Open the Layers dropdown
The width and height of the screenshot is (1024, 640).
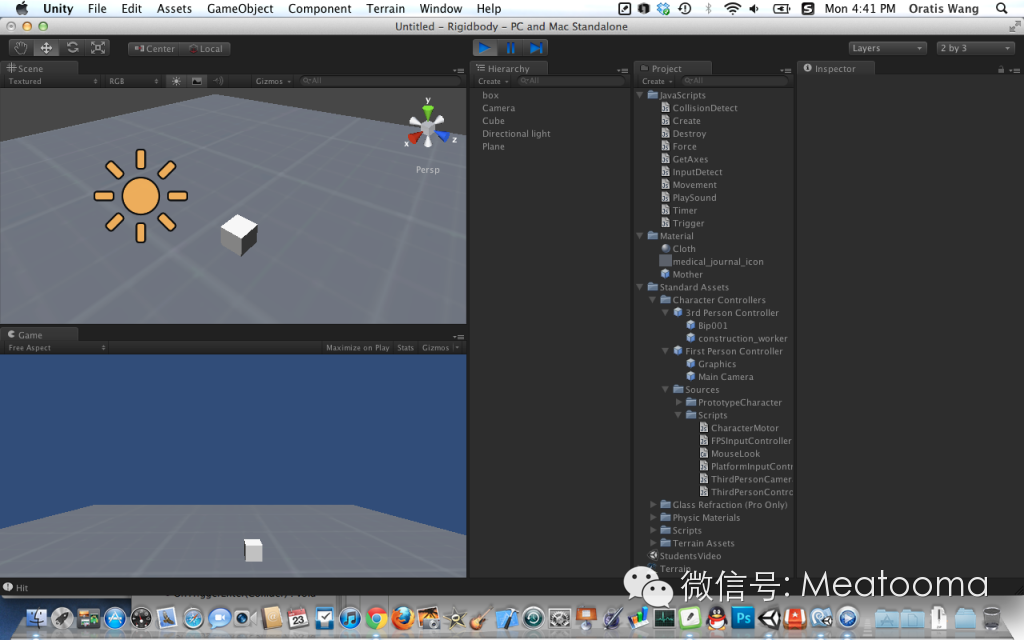[x=887, y=48]
